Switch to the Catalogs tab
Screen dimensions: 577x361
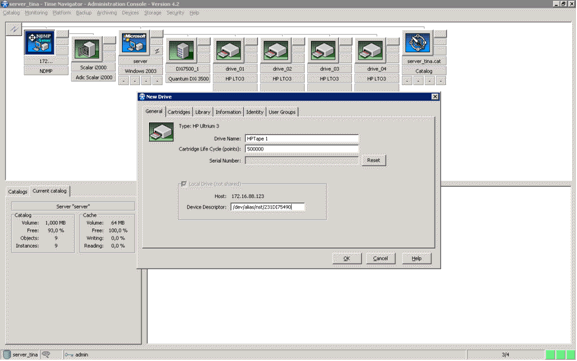[x=18, y=192]
